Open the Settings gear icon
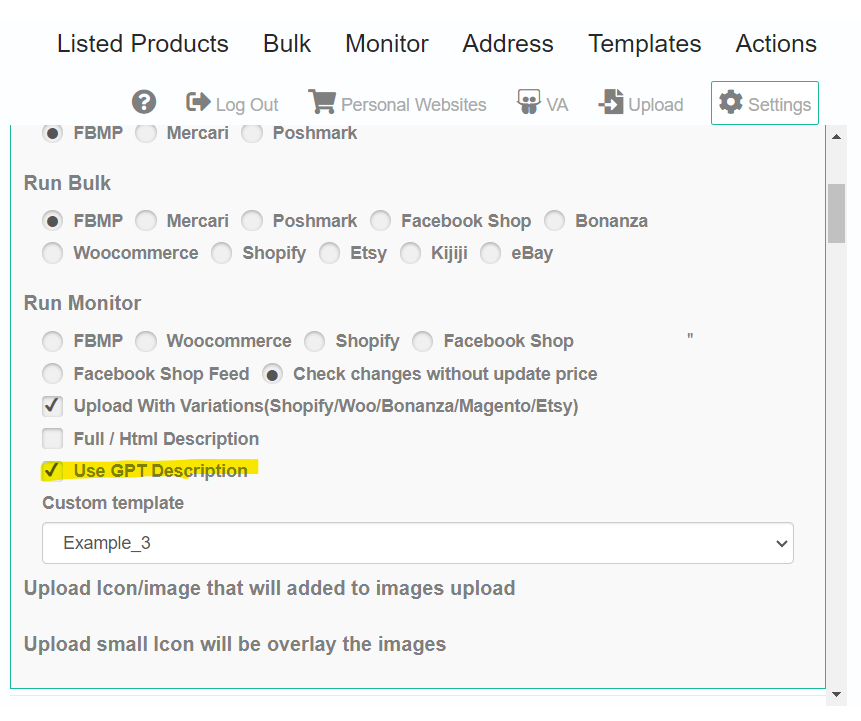The height and width of the screenshot is (721, 861). [731, 102]
